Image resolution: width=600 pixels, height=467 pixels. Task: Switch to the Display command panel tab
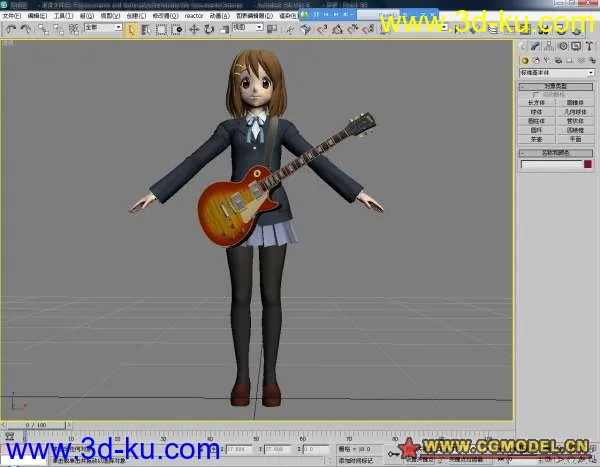(576, 47)
